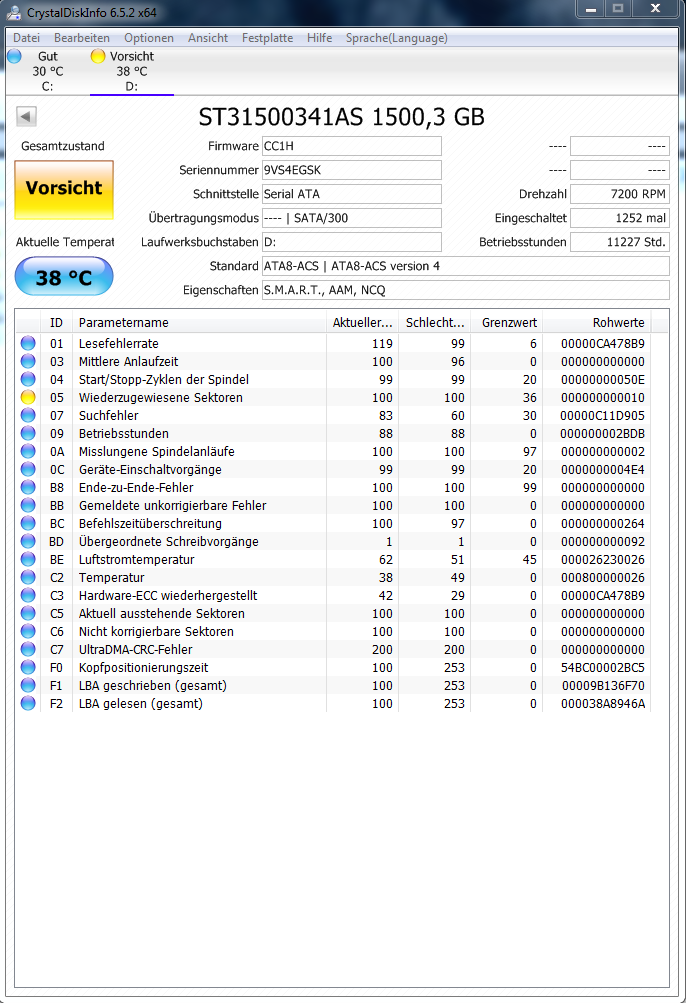Screen dimensions: 686x1003
Task: Click the Grenzwert column header
Action: click(507, 323)
